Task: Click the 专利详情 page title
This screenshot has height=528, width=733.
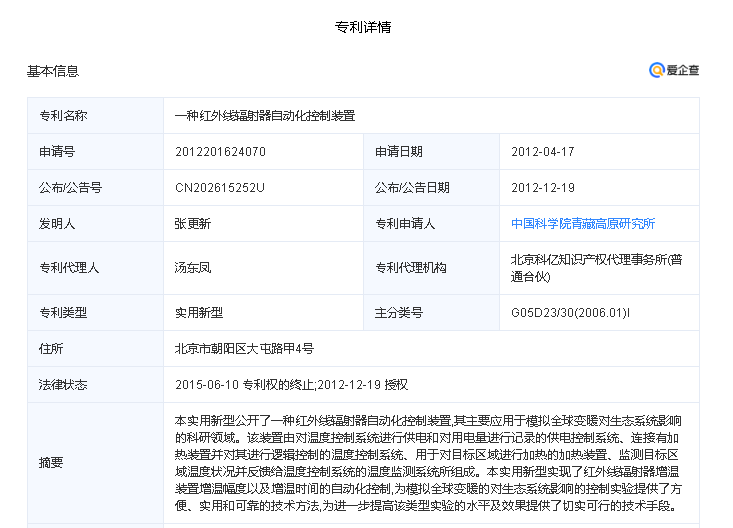Action: (x=363, y=27)
